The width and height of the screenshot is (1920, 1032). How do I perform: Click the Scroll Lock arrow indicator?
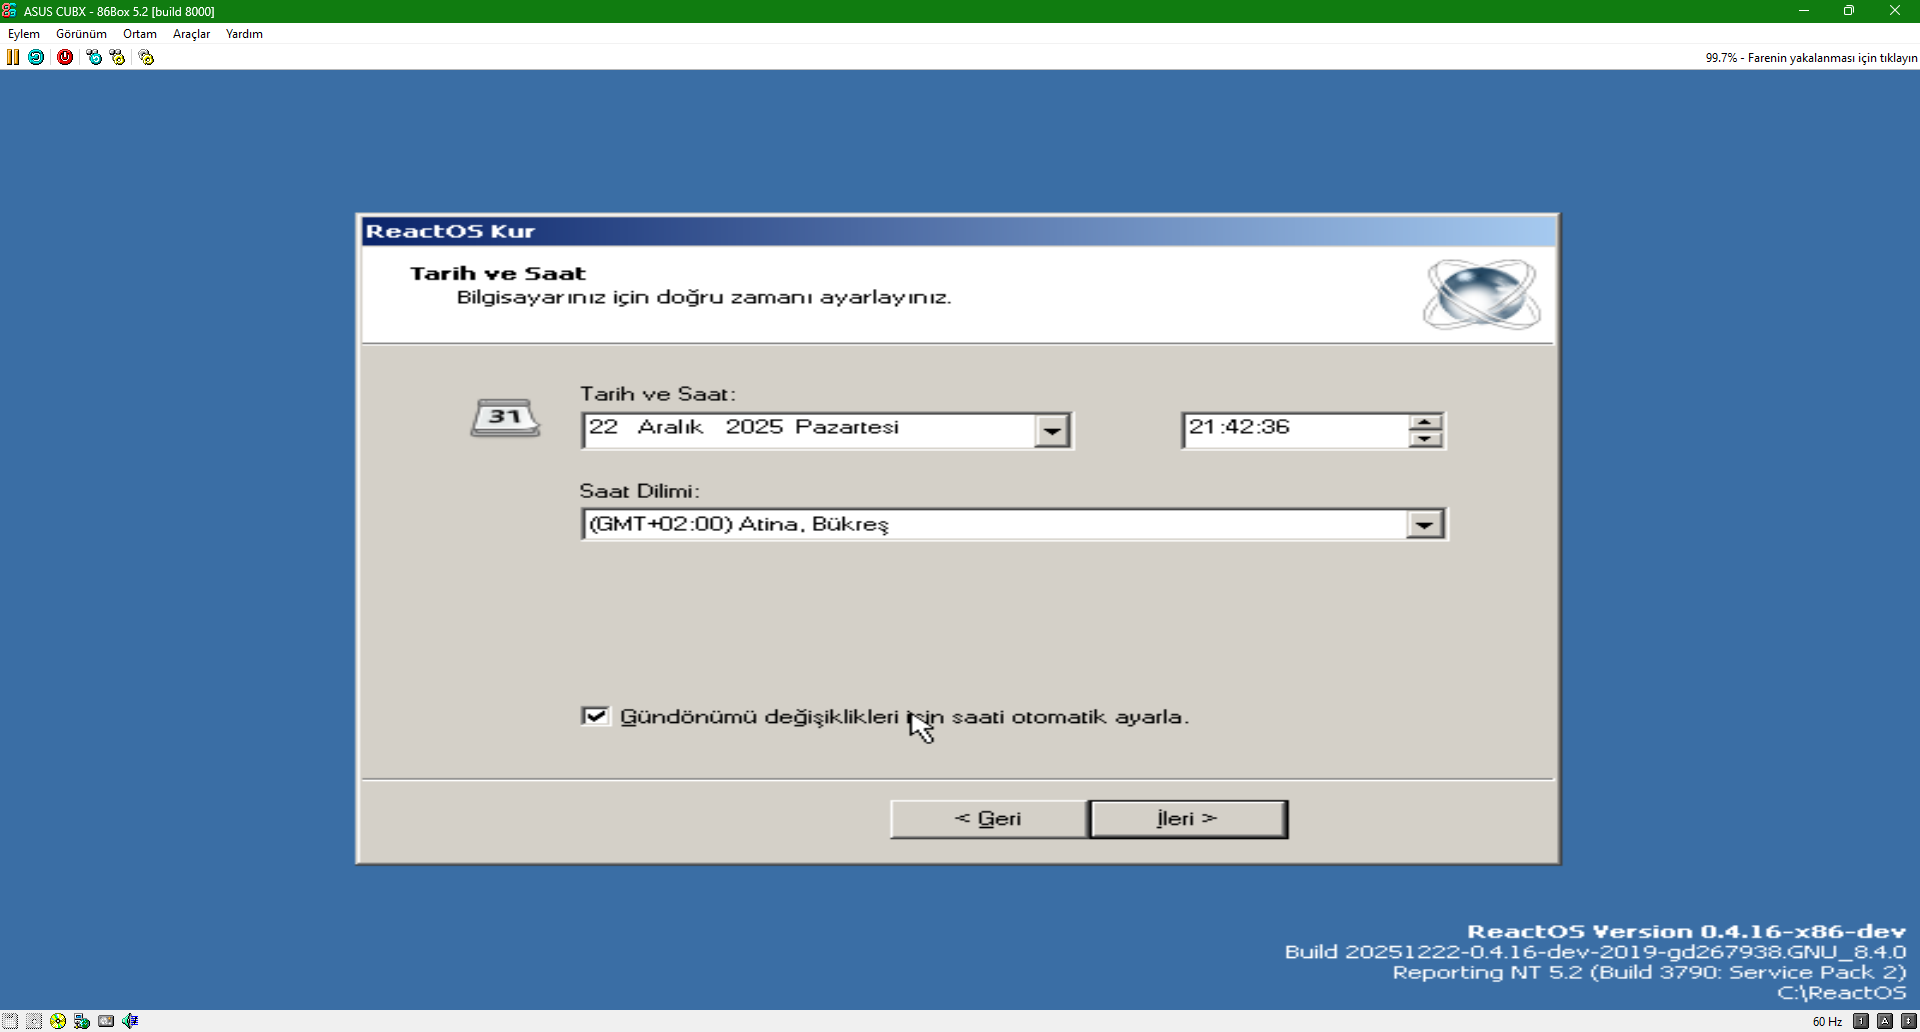1908,1021
